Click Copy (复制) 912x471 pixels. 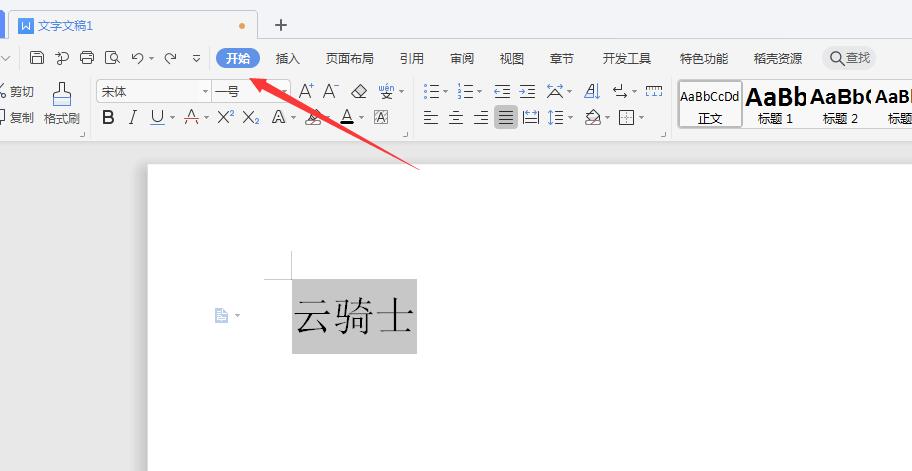pos(17,117)
